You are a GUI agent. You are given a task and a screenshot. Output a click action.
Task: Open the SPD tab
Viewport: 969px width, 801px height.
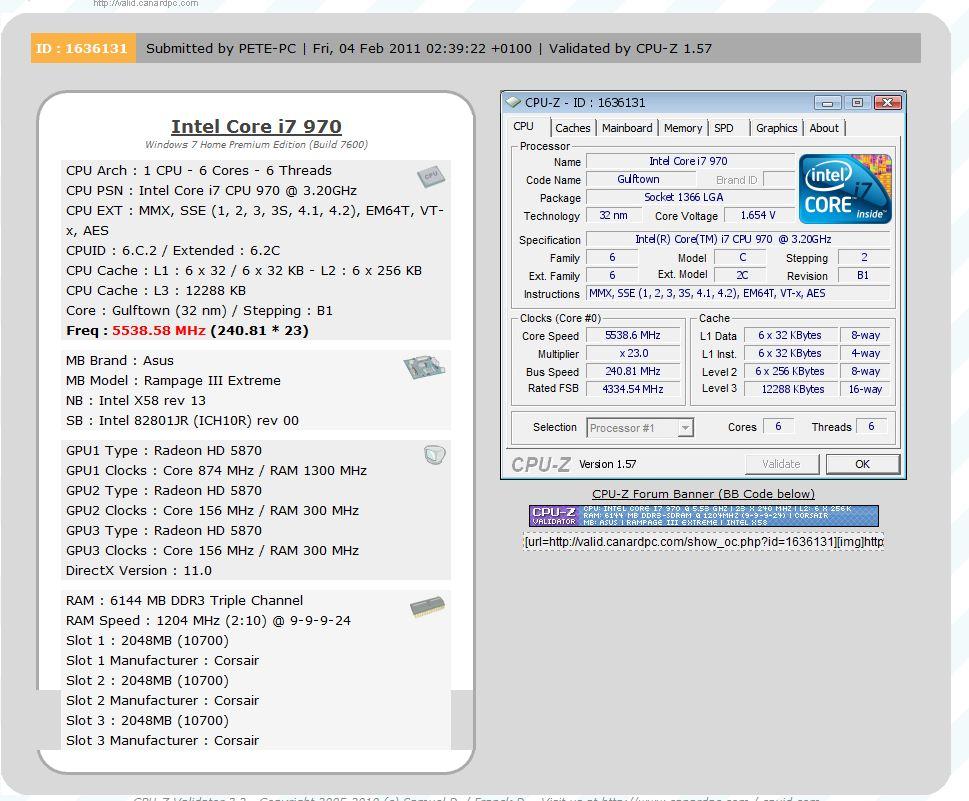click(724, 128)
